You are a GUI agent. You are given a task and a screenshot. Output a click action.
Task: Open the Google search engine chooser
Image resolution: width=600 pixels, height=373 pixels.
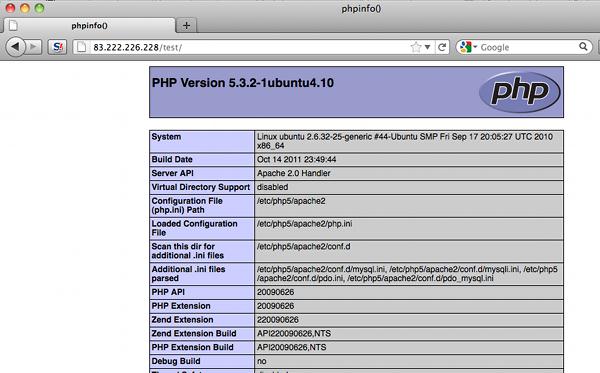click(x=469, y=47)
